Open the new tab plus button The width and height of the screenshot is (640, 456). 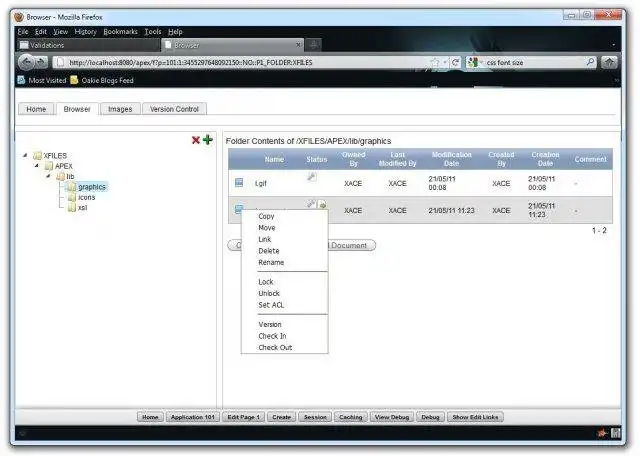pos(314,45)
